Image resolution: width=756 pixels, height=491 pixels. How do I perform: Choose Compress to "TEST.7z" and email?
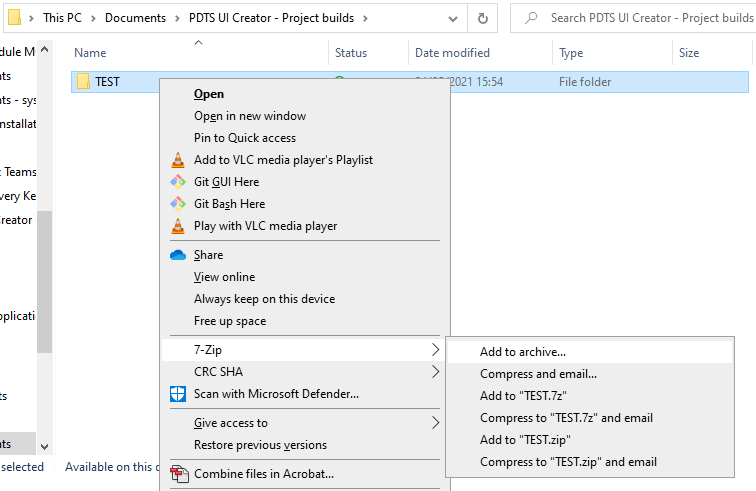click(567, 418)
